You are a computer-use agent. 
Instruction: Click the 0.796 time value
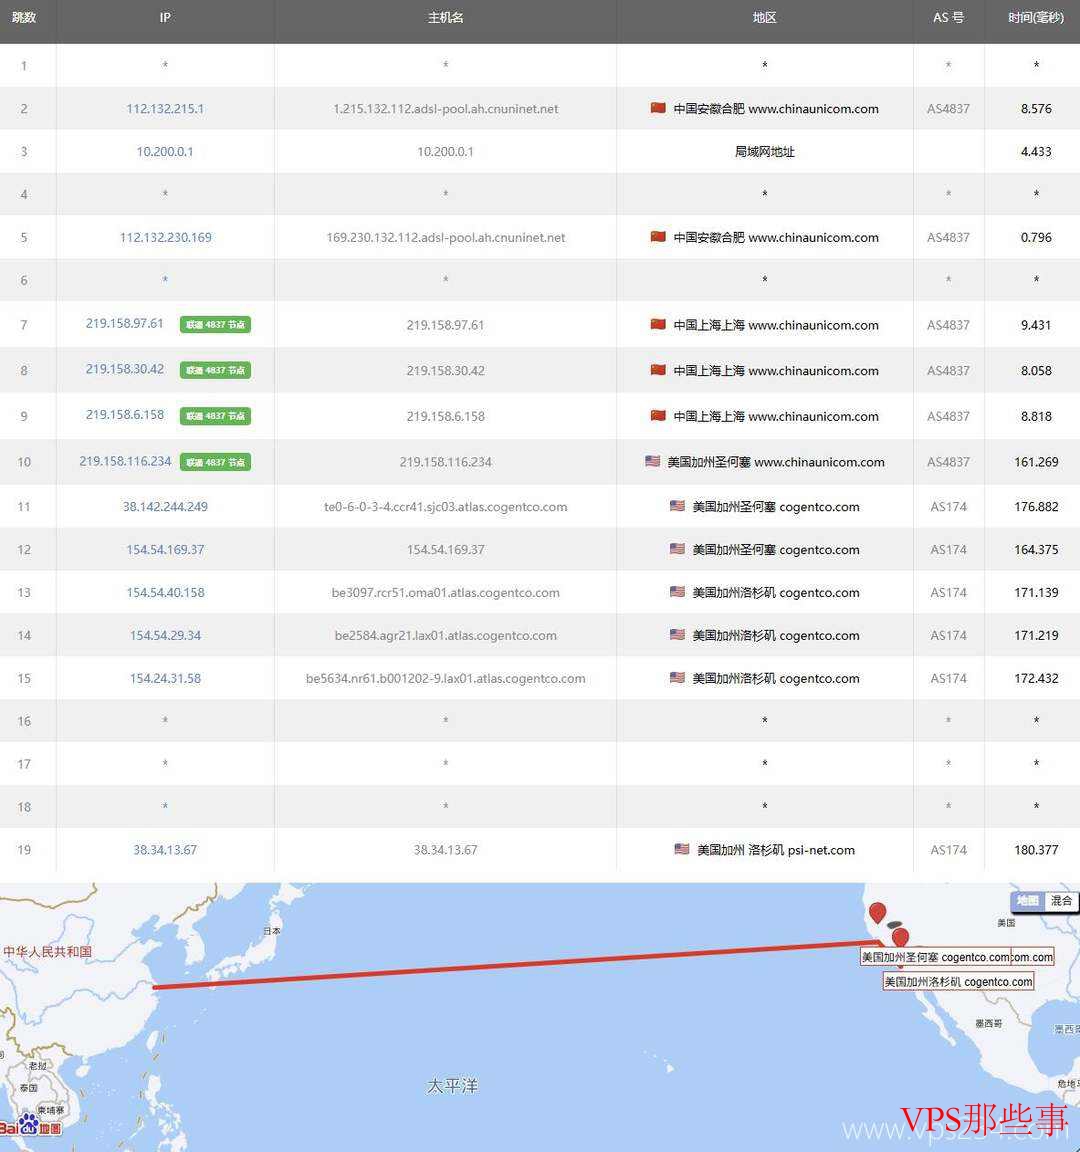[1036, 237]
